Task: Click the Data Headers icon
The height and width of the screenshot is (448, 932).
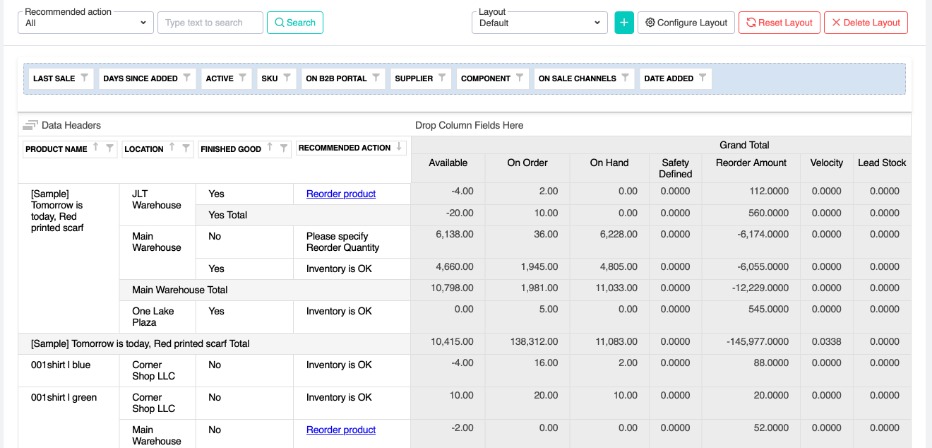Action: [30, 125]
